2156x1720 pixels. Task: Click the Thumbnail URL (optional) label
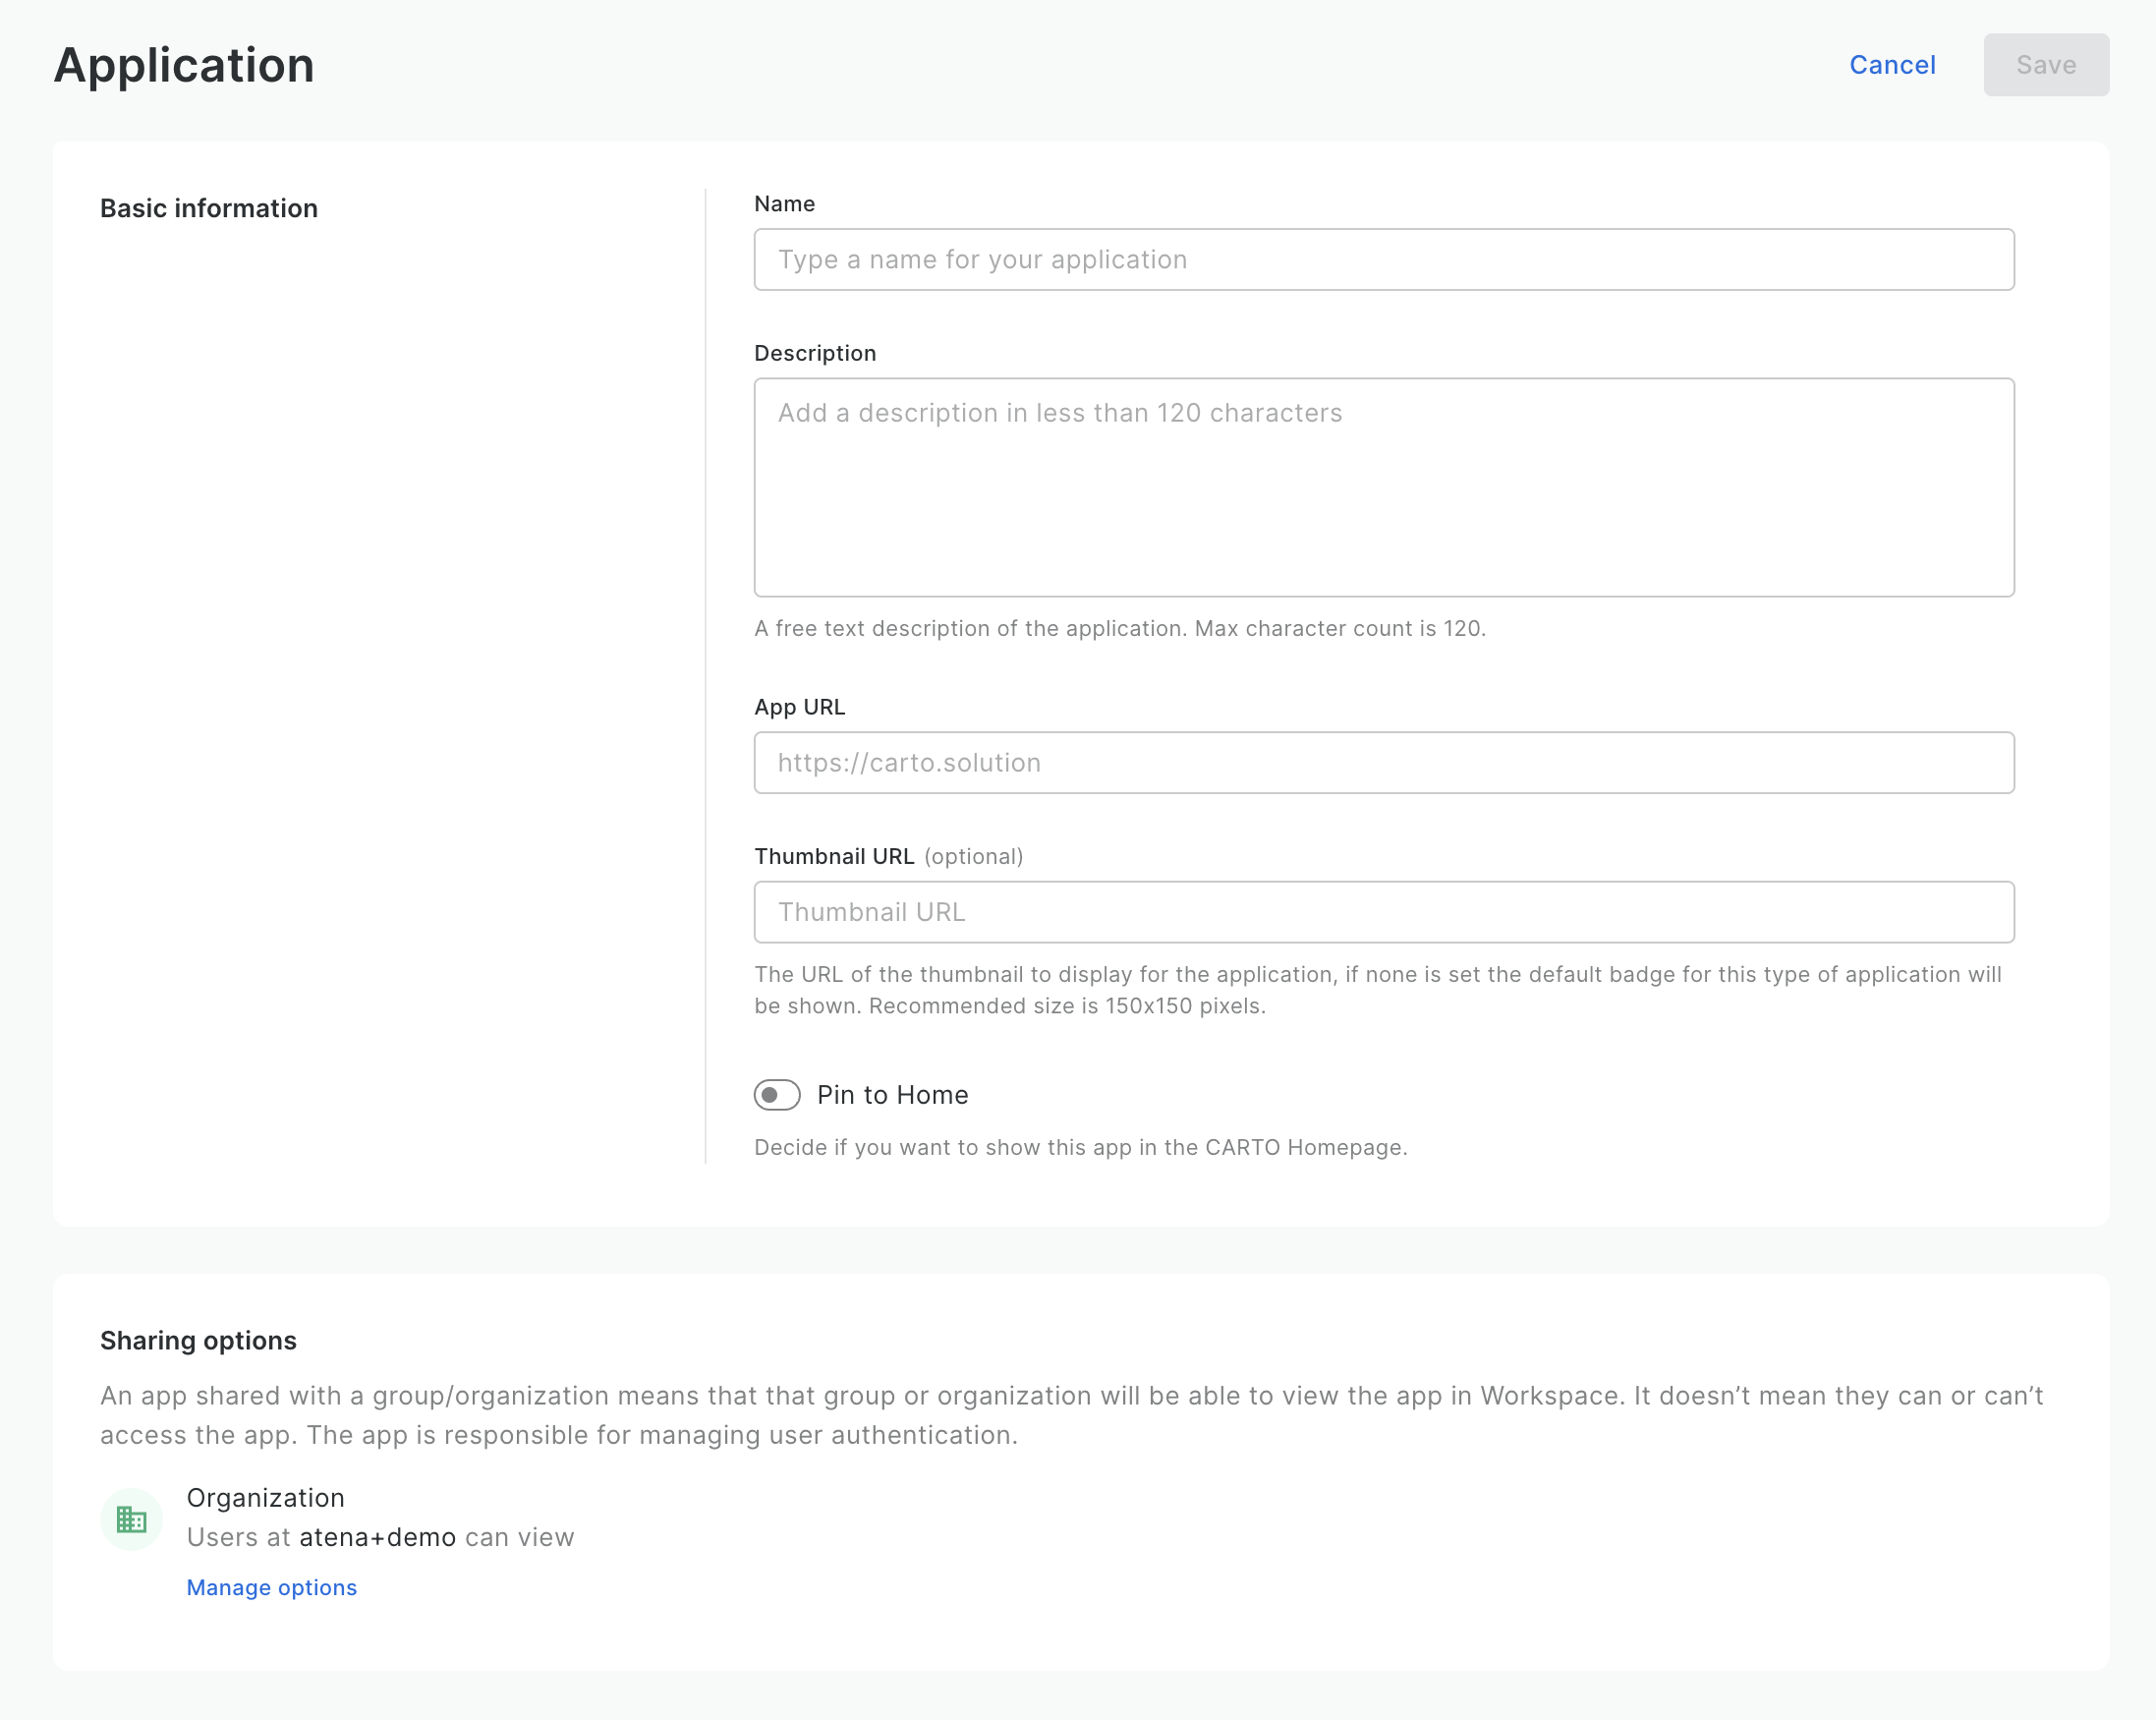pos(888,856)
